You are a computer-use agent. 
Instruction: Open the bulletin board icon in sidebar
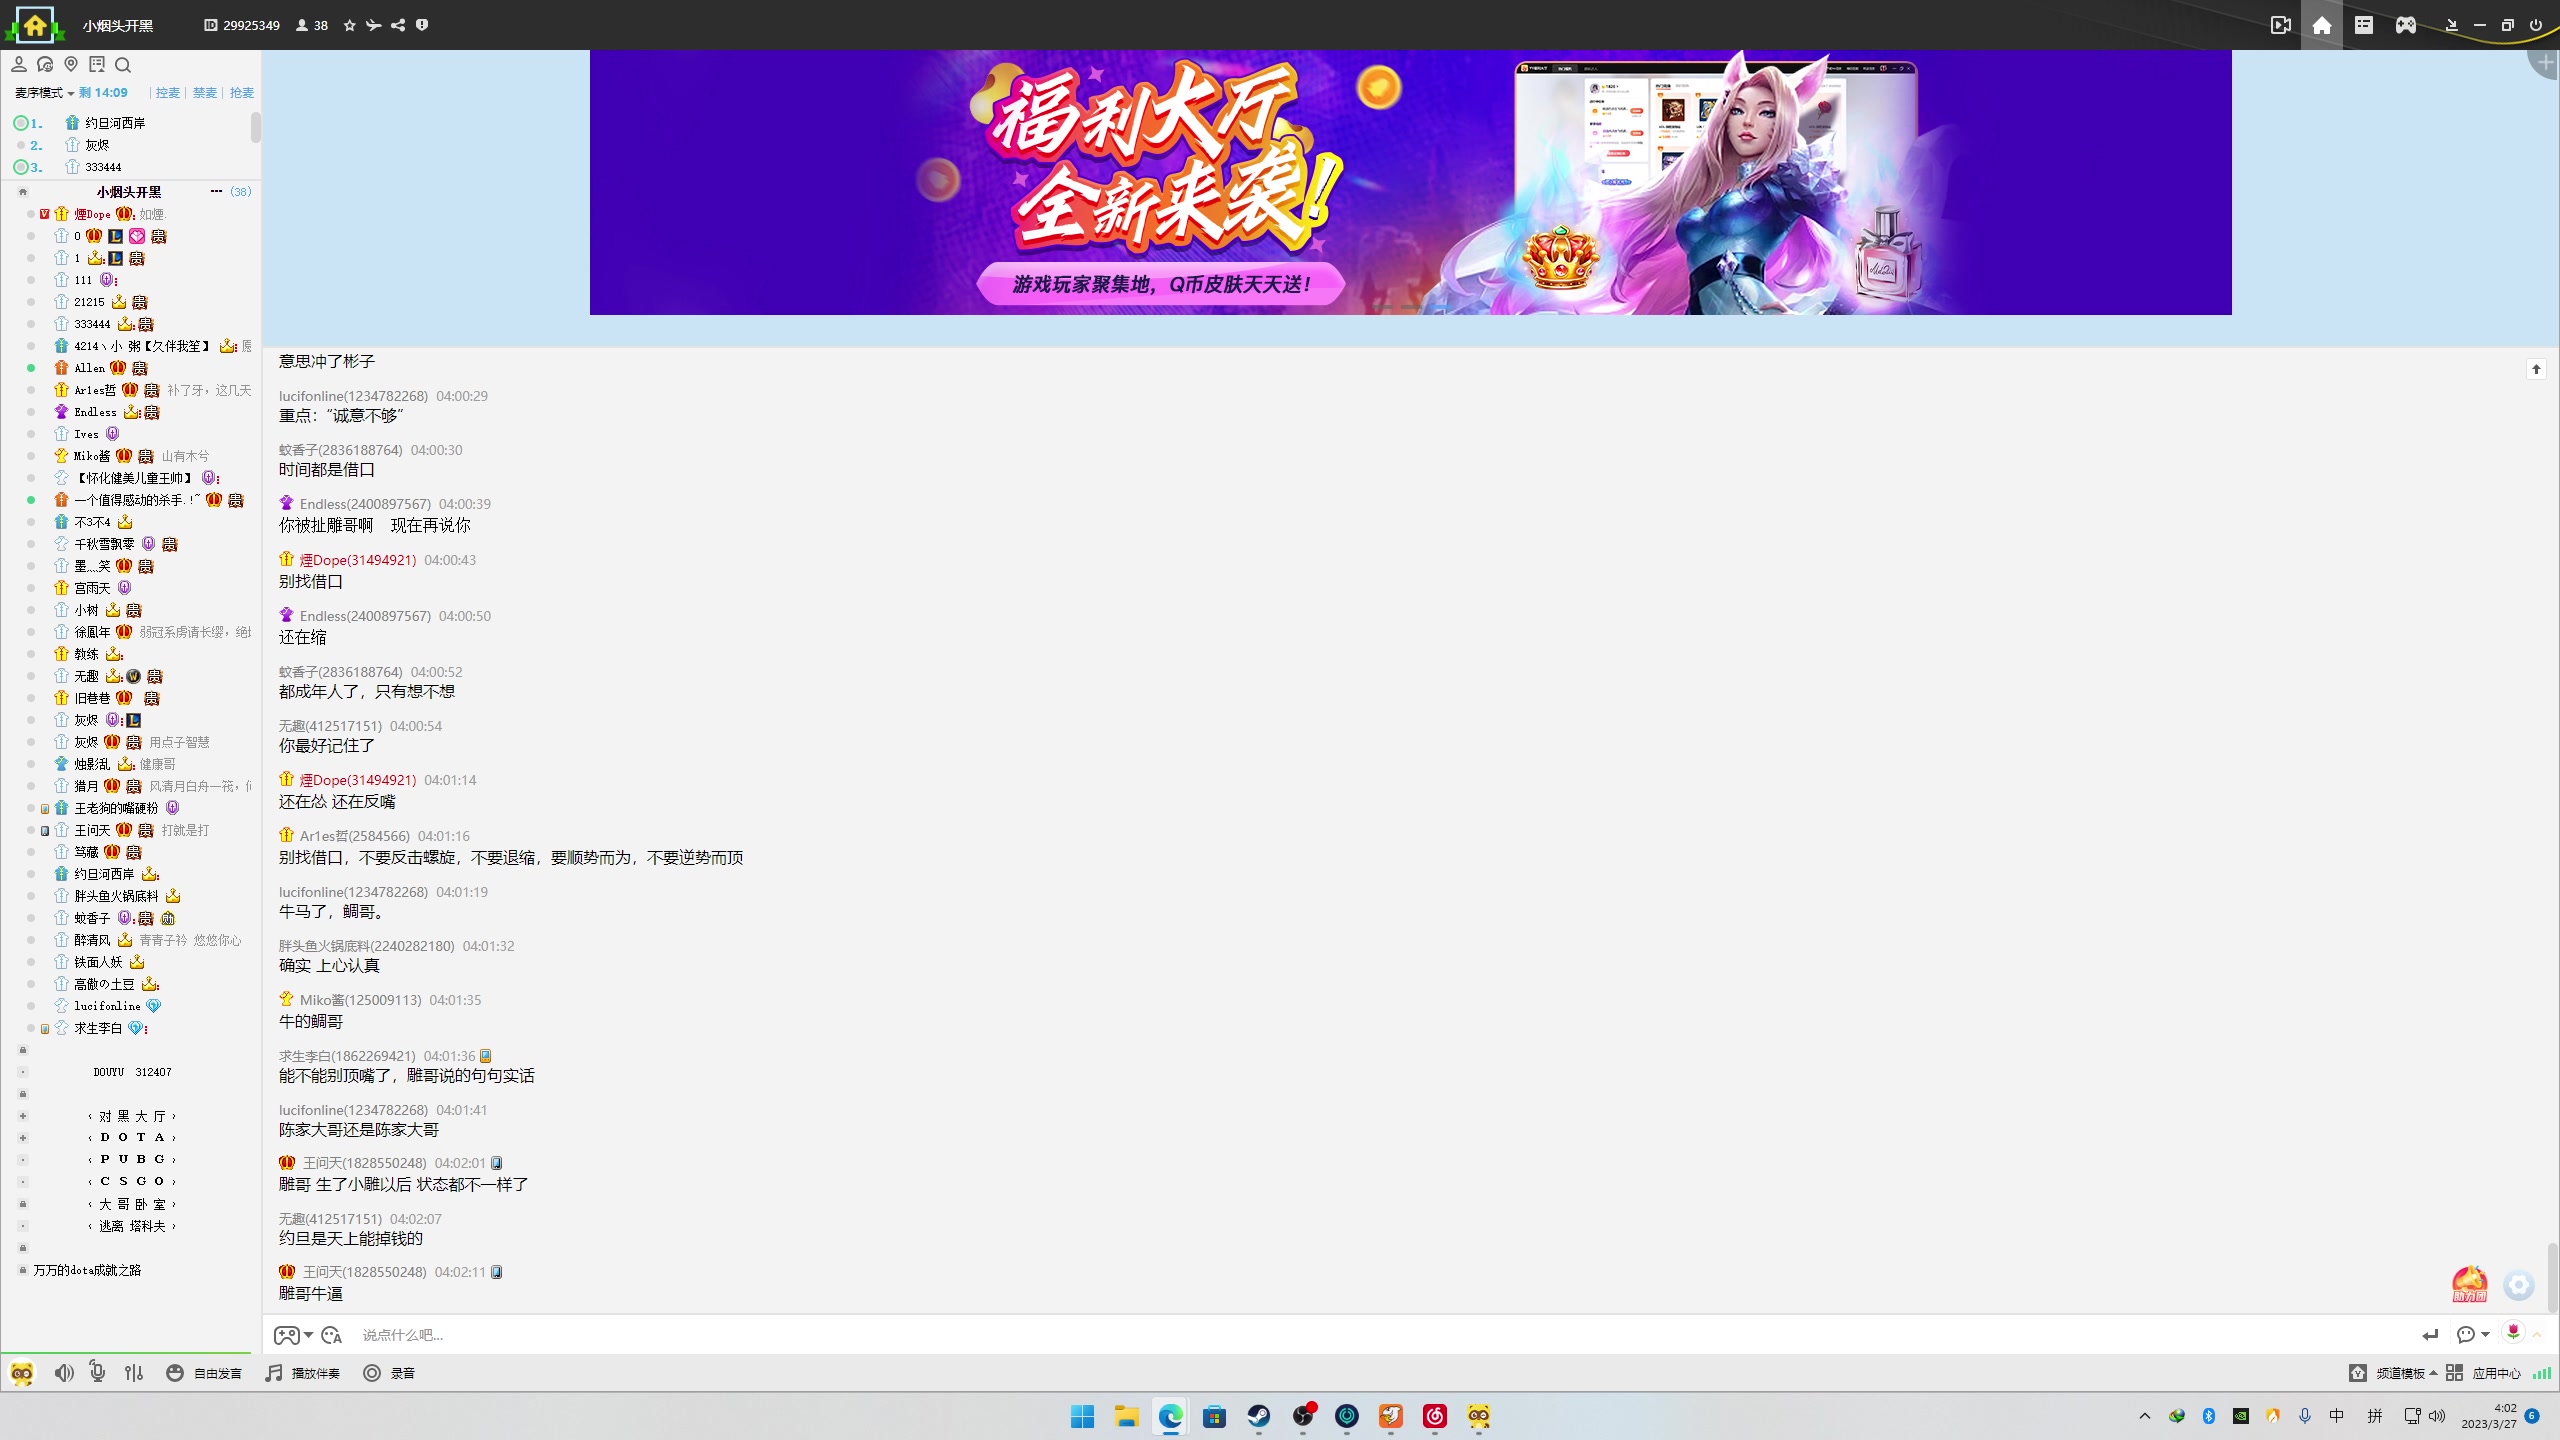click(x=97, y=64)
